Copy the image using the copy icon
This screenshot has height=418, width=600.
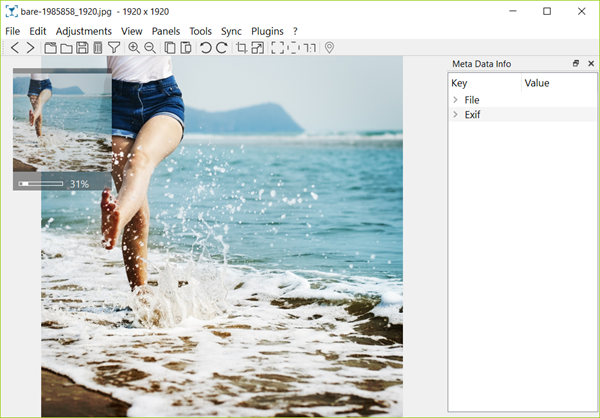pyautogui.click(x=170, y=48)
